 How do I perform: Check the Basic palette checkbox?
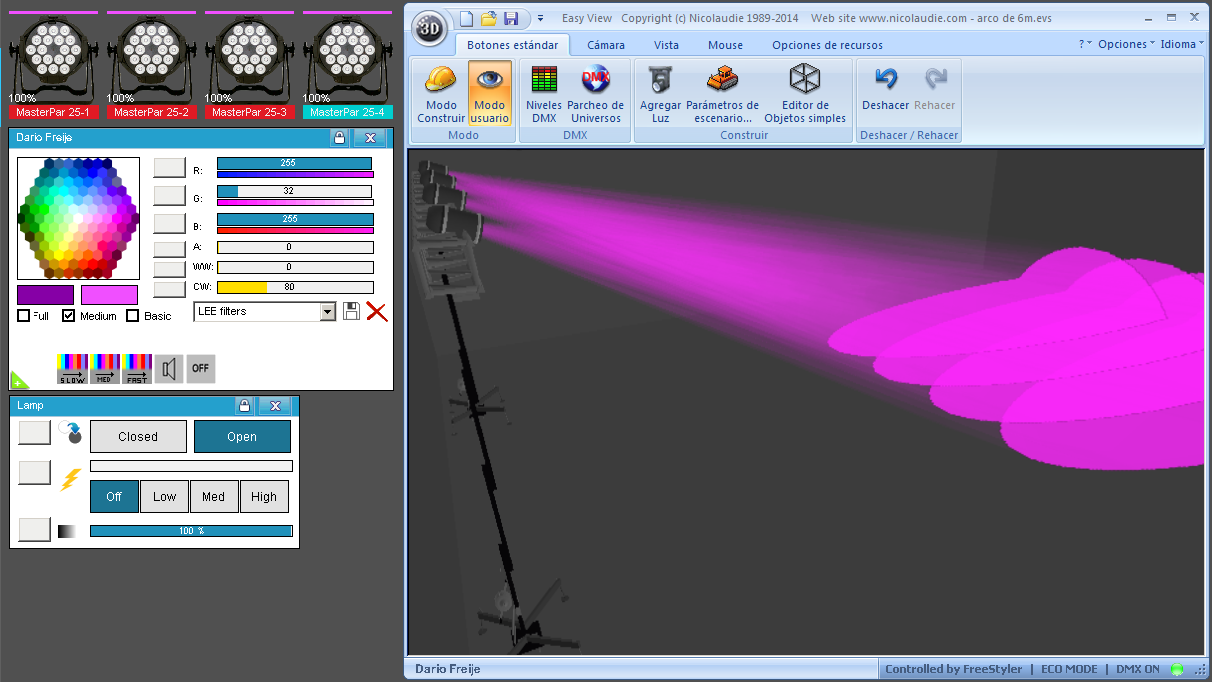point(133,316)
